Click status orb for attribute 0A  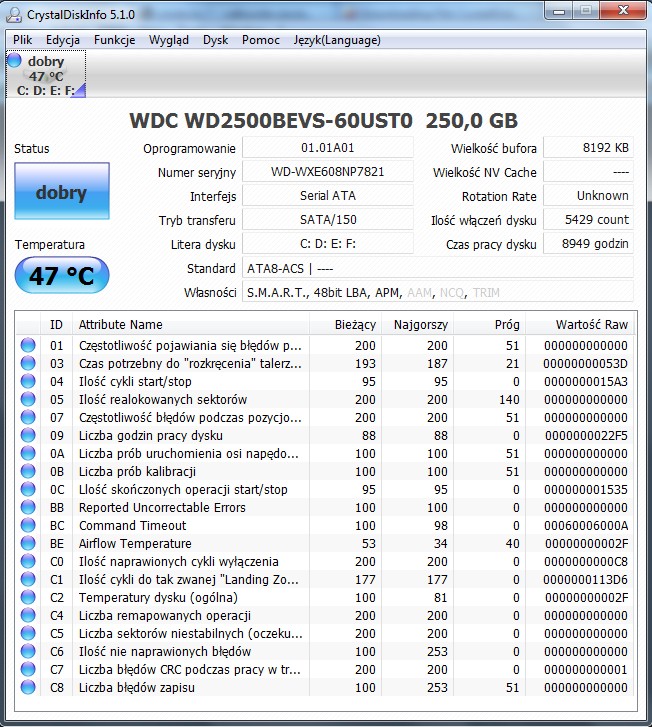28,453
